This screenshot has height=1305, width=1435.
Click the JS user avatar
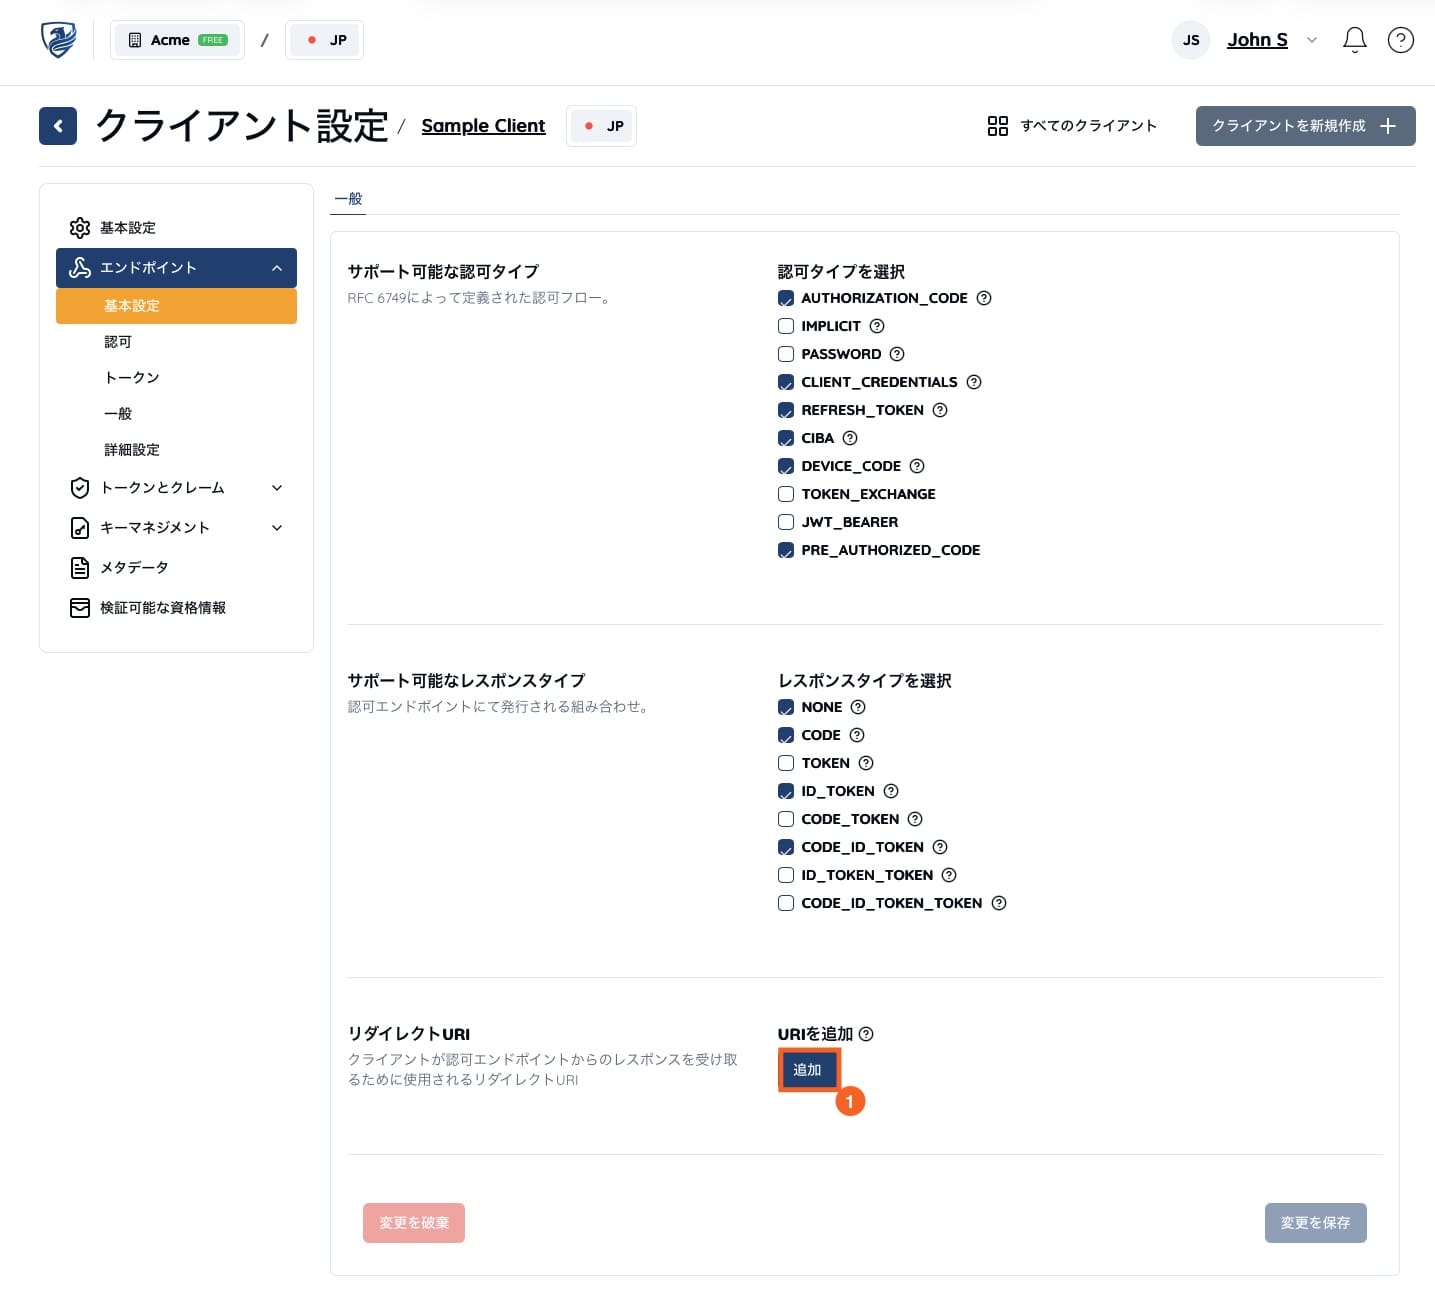[x=1191, y=40]
